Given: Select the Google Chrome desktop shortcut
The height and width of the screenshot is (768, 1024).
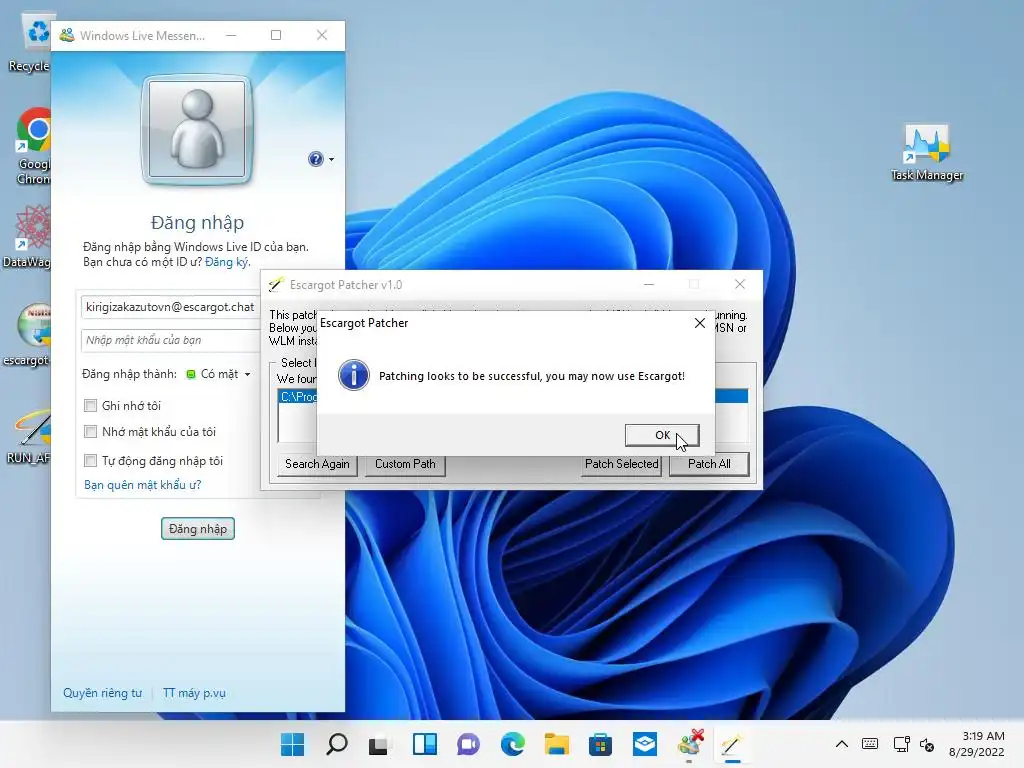Looking at the screenshot, I should click(33, 146).
